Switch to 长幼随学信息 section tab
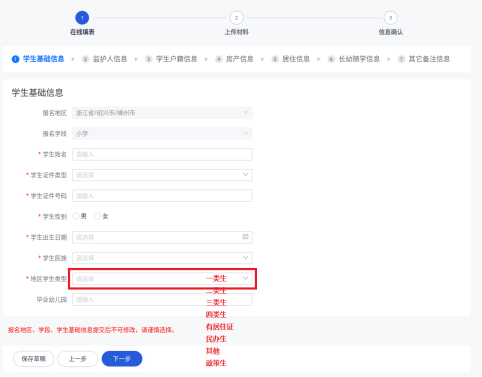The width and height of the screenshot is (482, 377). (354, 59)
